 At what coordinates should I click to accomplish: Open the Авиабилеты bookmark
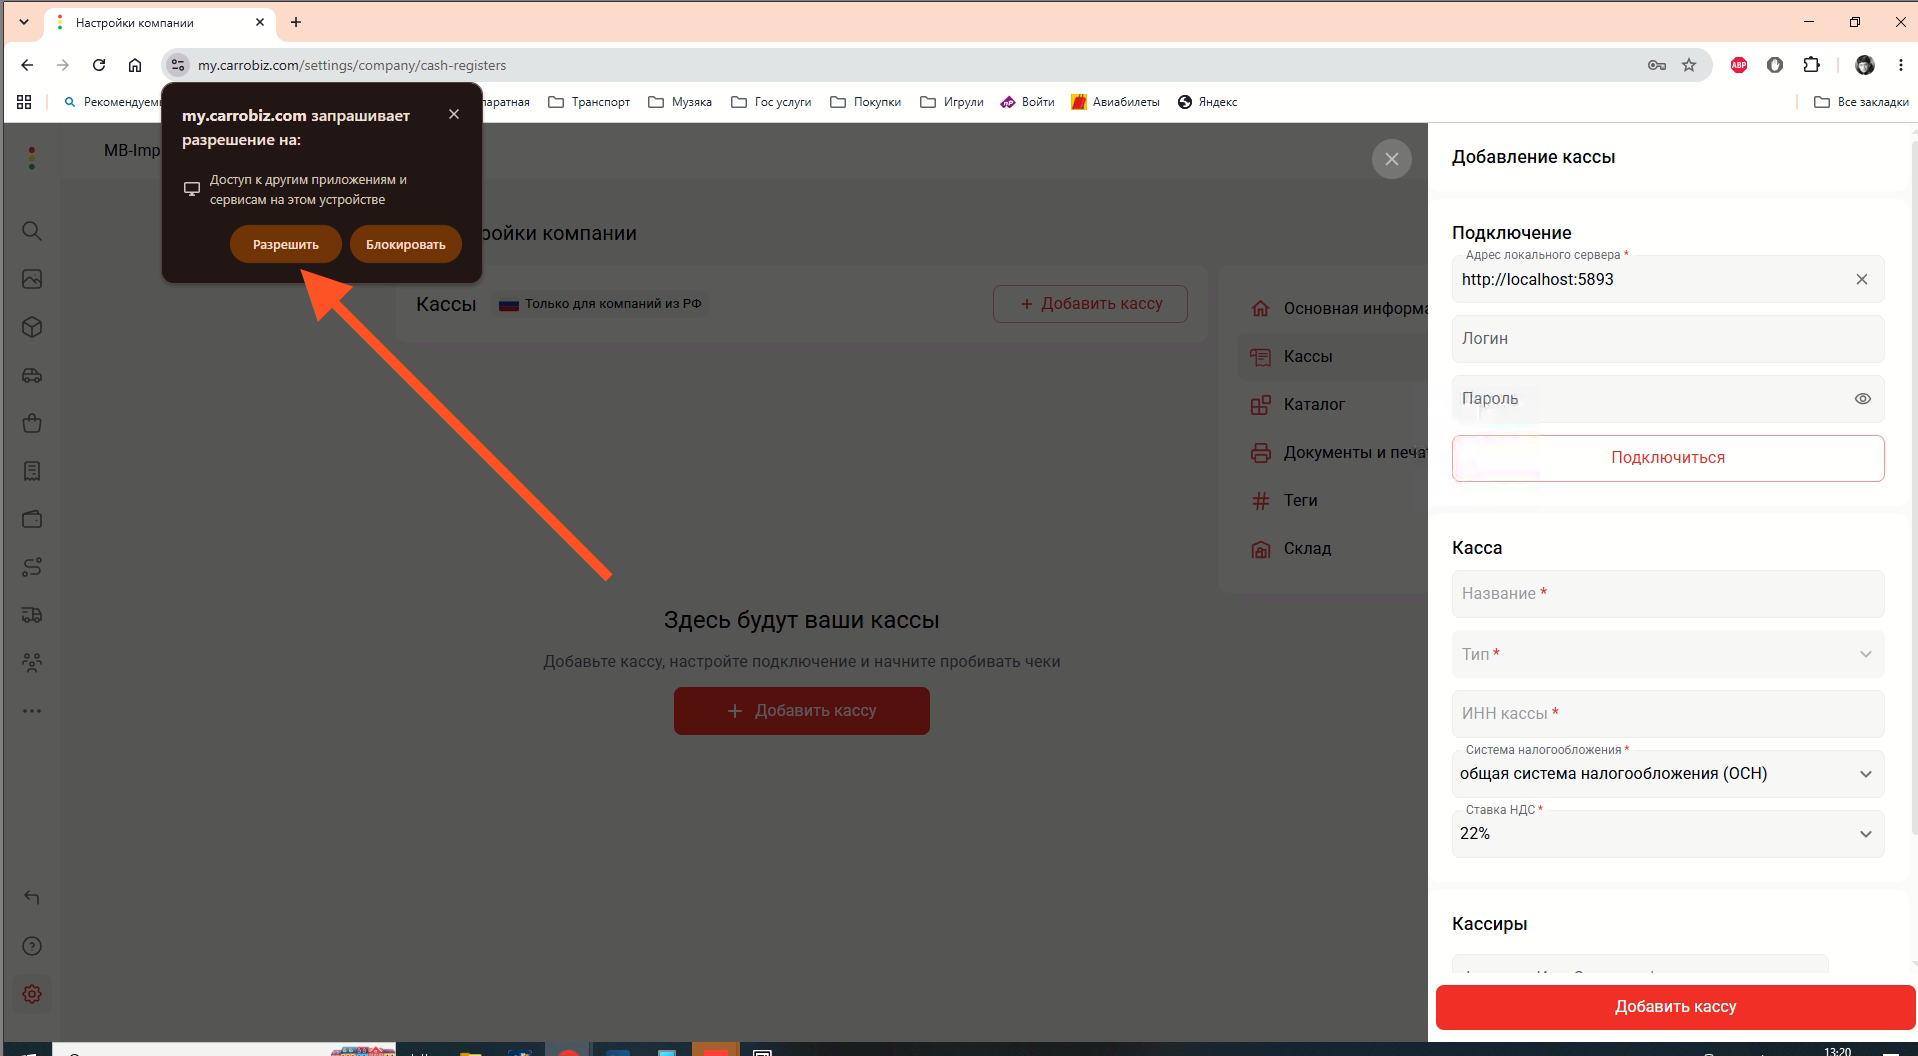point(1115,102)
